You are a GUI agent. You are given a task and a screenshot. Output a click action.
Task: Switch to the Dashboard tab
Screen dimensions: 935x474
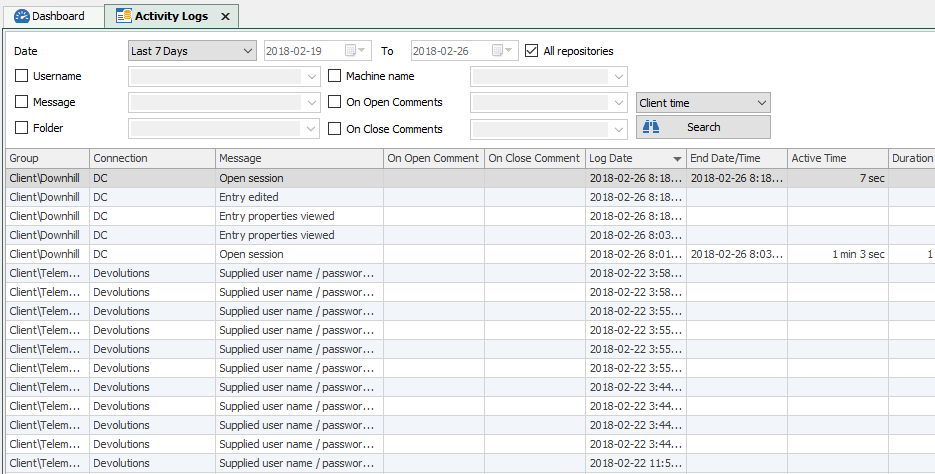click(x=50, y=16)
